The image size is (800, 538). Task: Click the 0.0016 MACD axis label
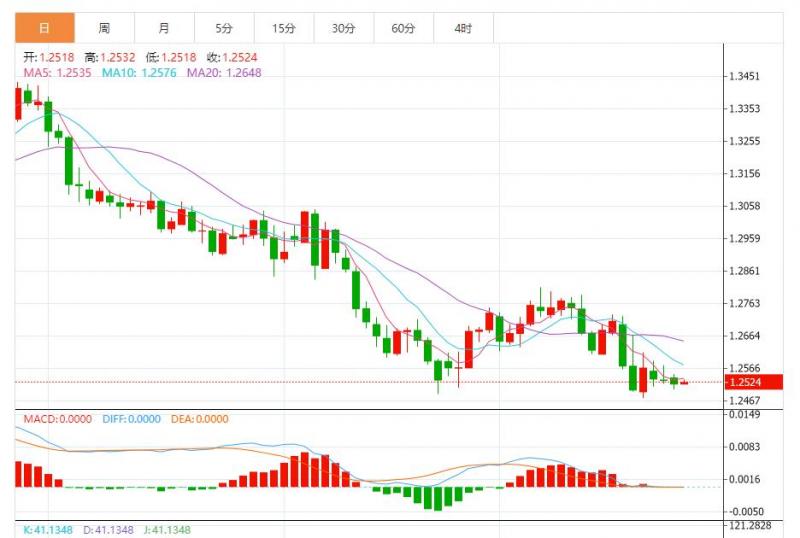pyautogui.click(x=744, y=479)
